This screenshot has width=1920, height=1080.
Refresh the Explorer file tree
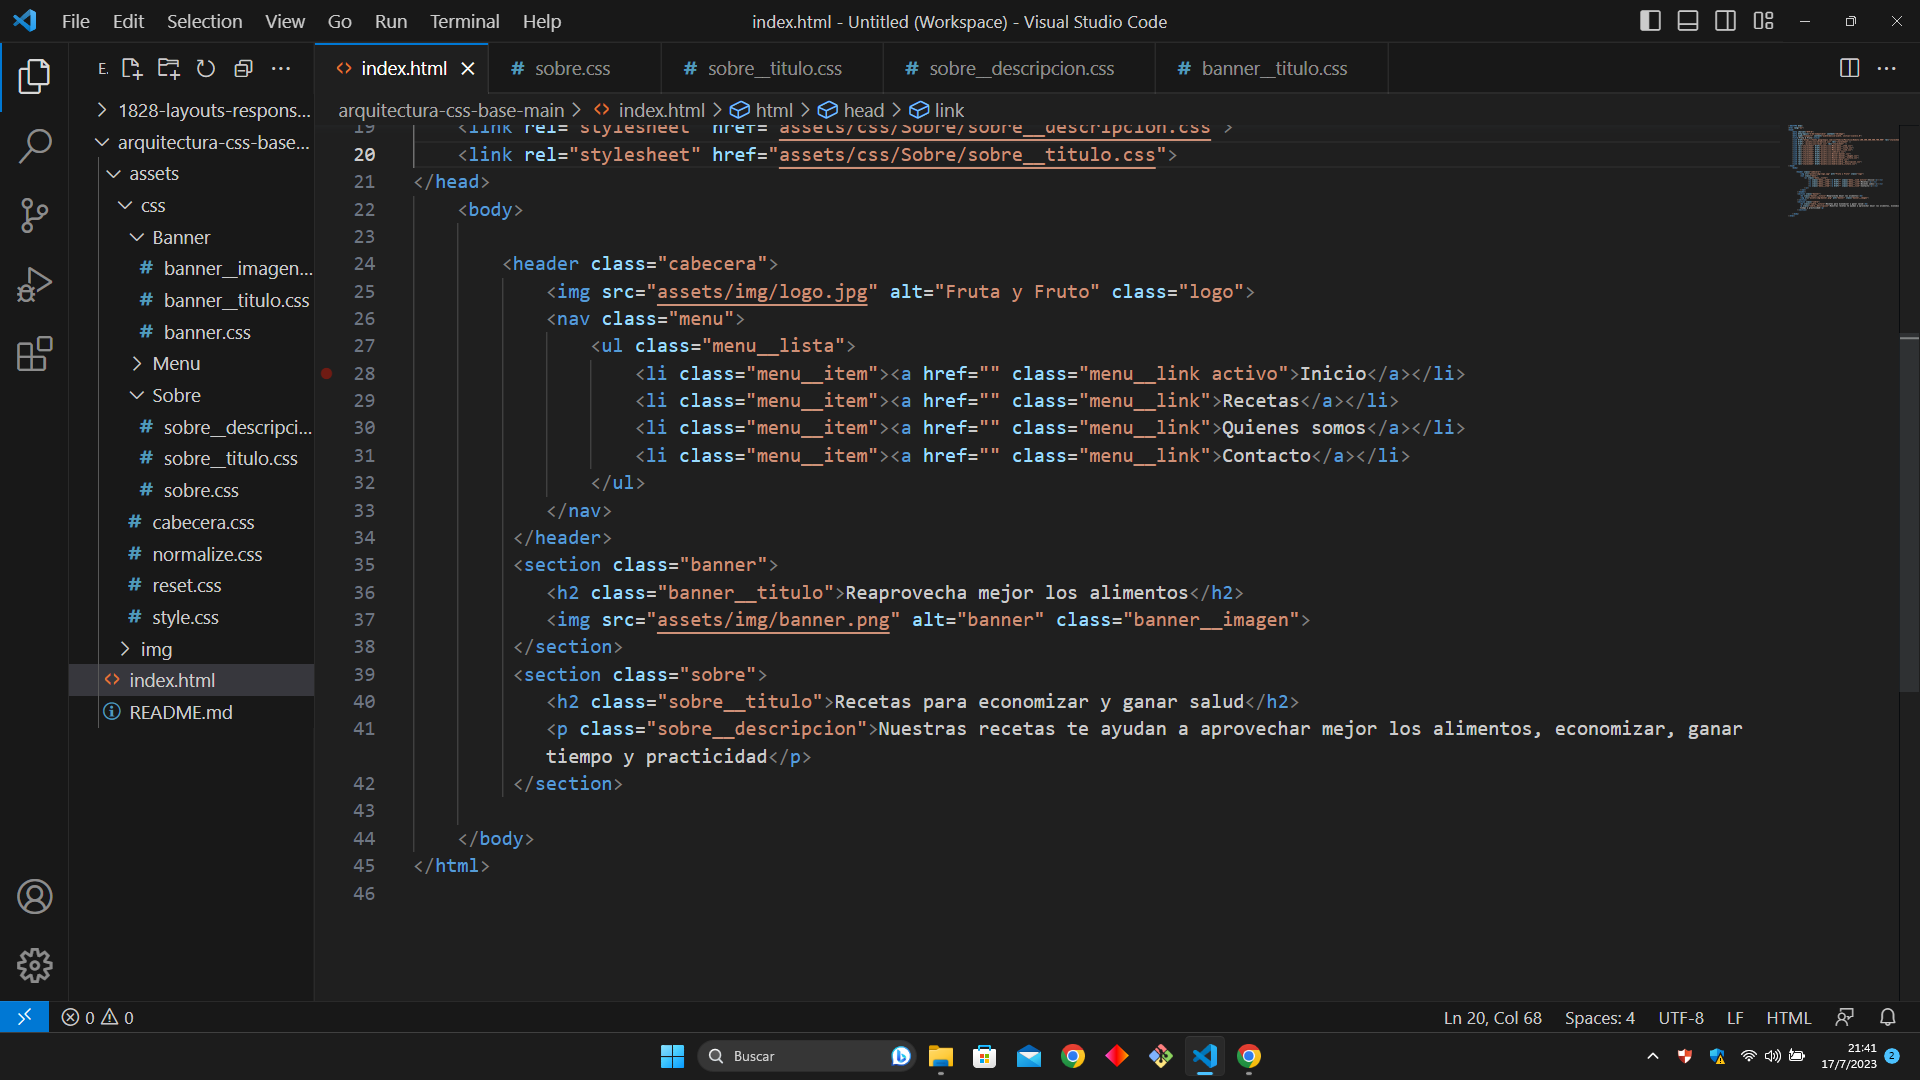(206, 68)
